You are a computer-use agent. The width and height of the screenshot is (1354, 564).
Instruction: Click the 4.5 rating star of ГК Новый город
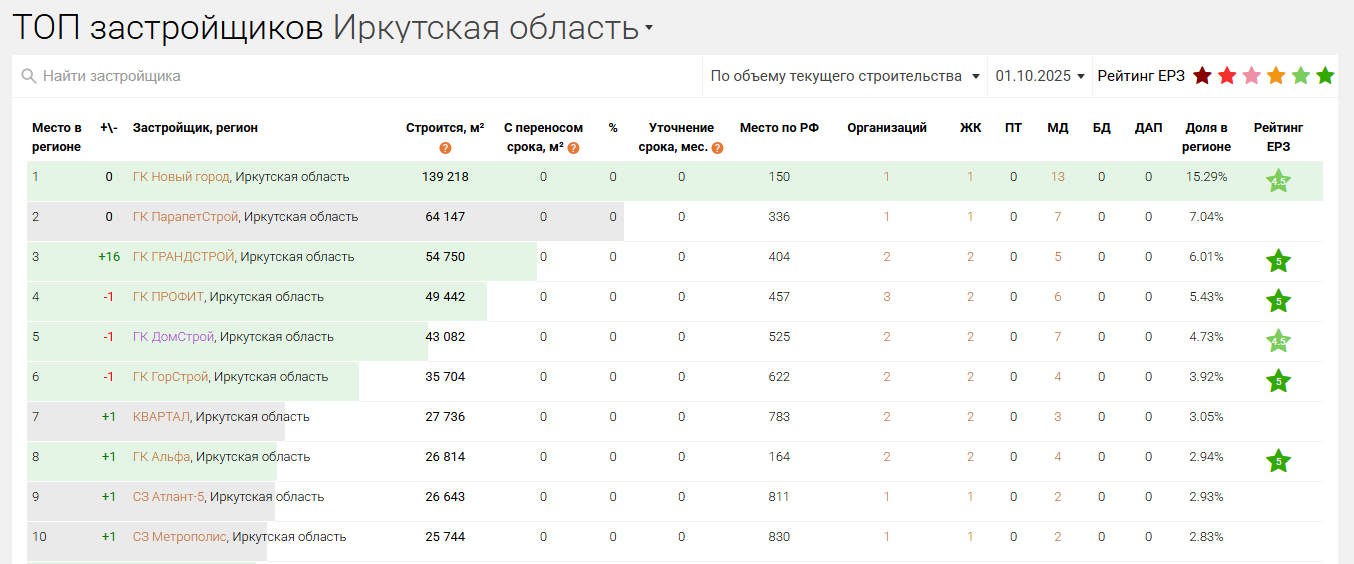(x=1278, y=181)
